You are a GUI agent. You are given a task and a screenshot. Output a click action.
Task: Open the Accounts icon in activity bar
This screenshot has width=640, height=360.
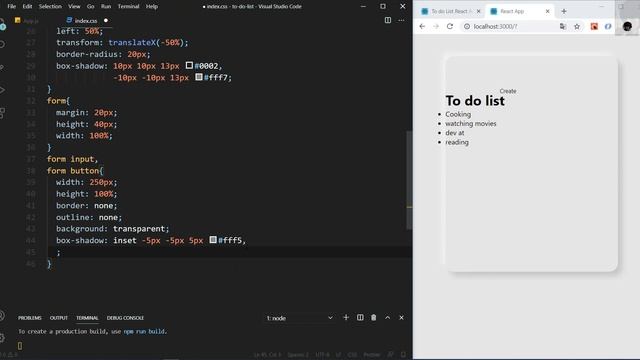(2, 316)
